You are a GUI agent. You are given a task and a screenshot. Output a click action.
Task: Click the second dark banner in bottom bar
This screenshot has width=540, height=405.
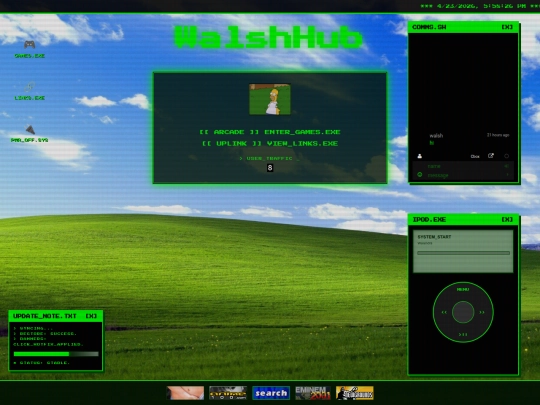(x=228, y=393)
